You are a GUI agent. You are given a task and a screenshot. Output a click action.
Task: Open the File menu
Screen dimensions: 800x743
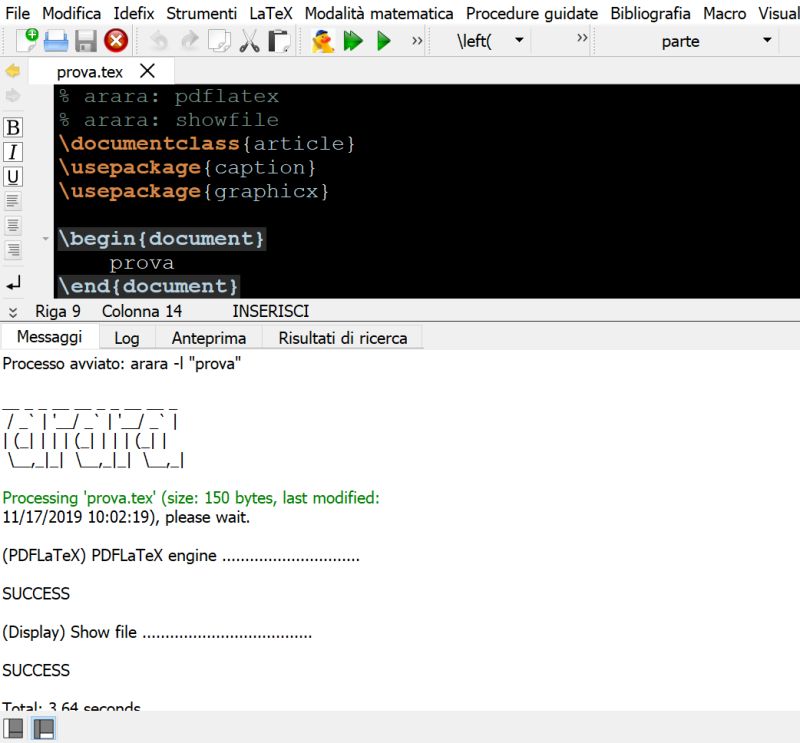[17, 13]
